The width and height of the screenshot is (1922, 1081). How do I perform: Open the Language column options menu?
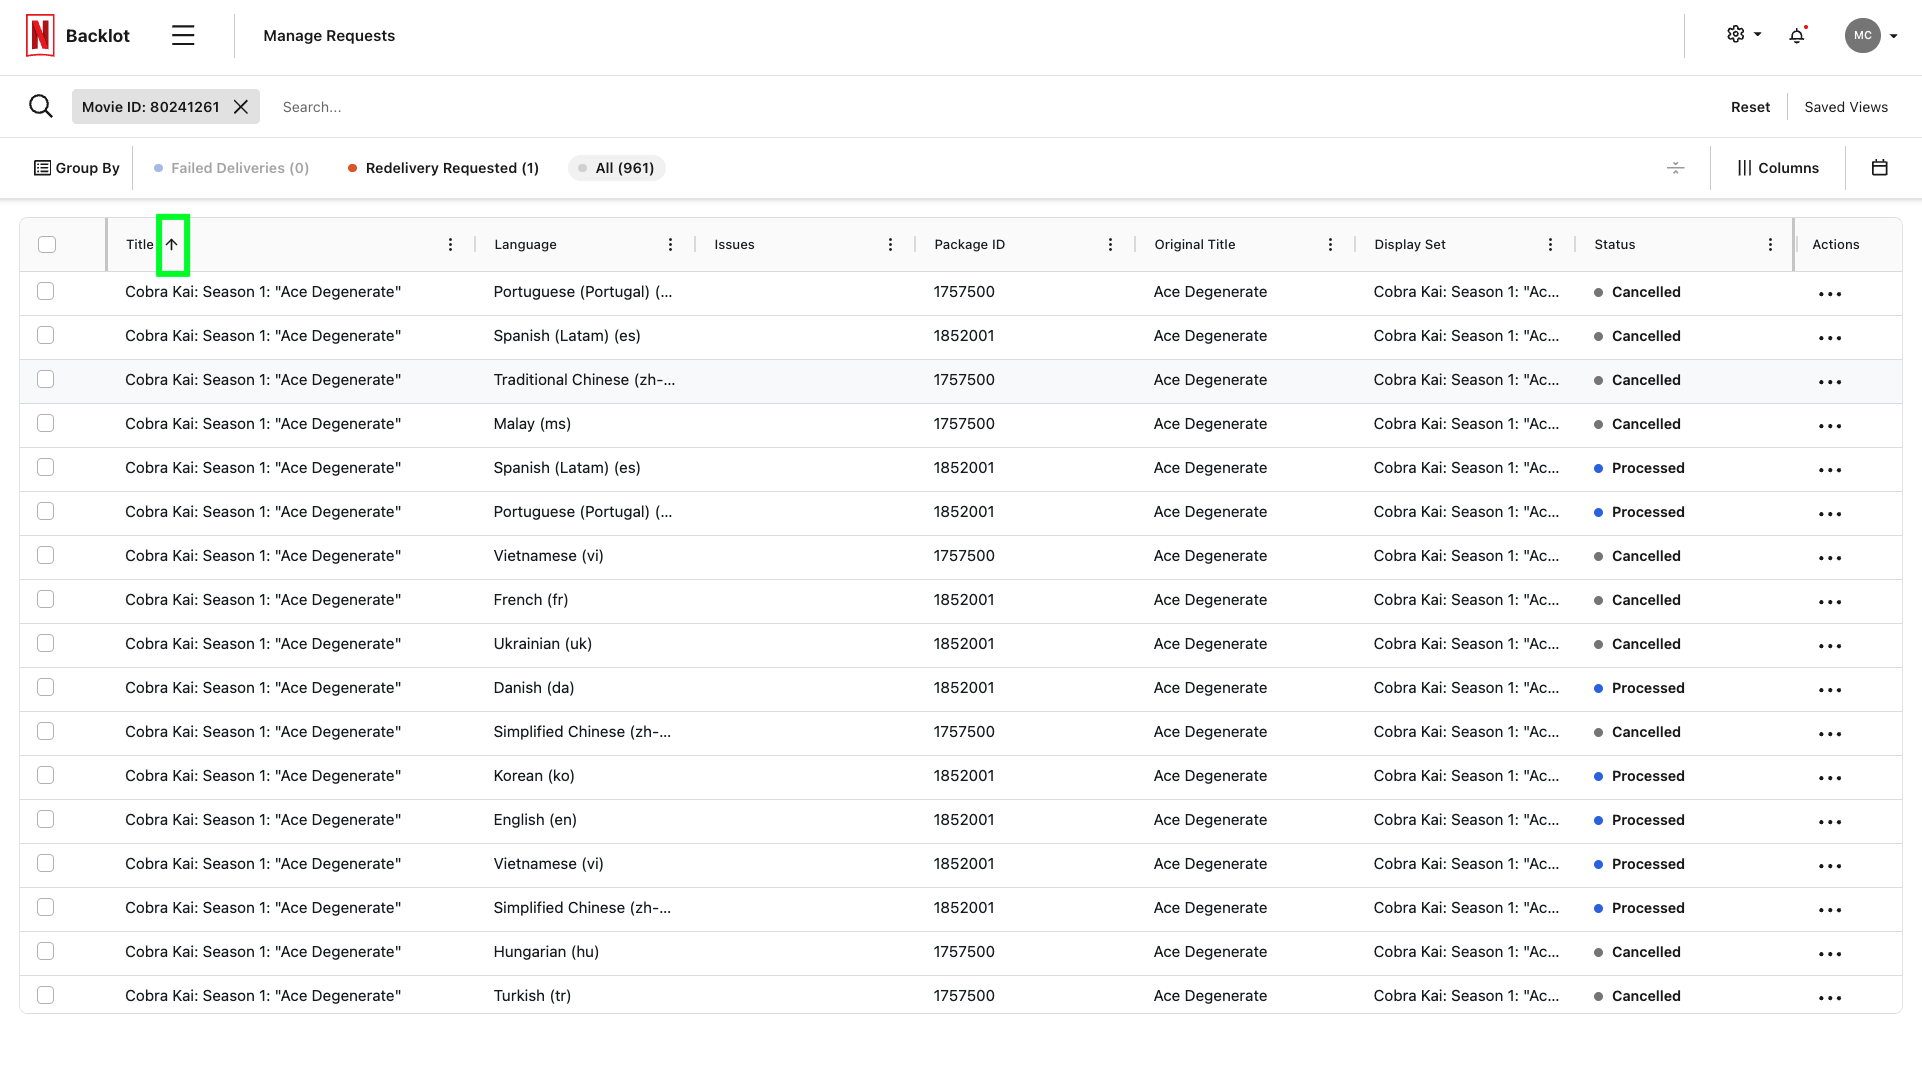coord(671,243)
